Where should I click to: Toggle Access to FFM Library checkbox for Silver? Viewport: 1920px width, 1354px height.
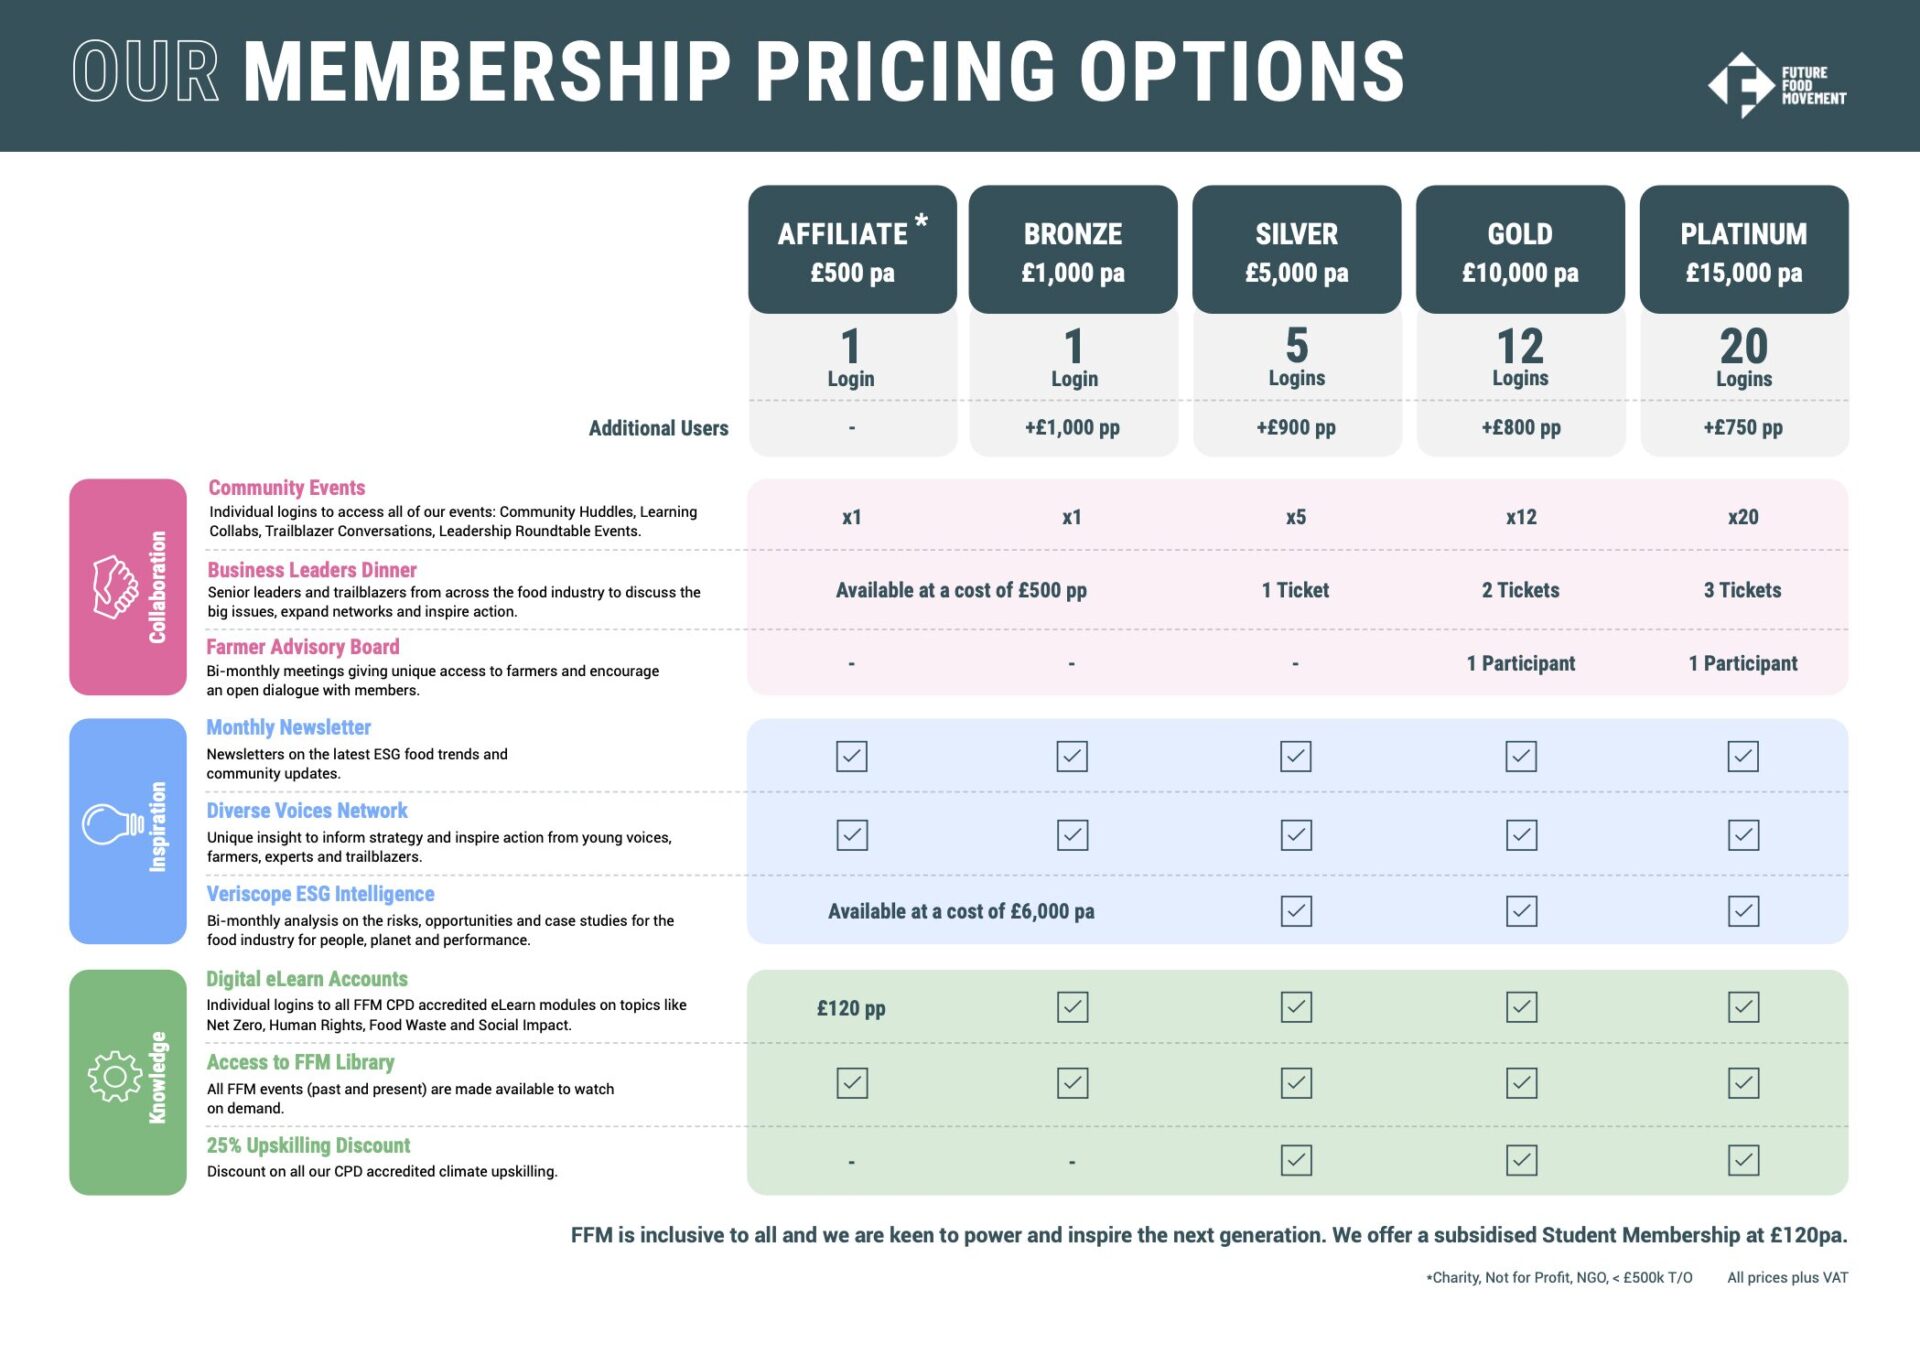click(1296, 1083)
